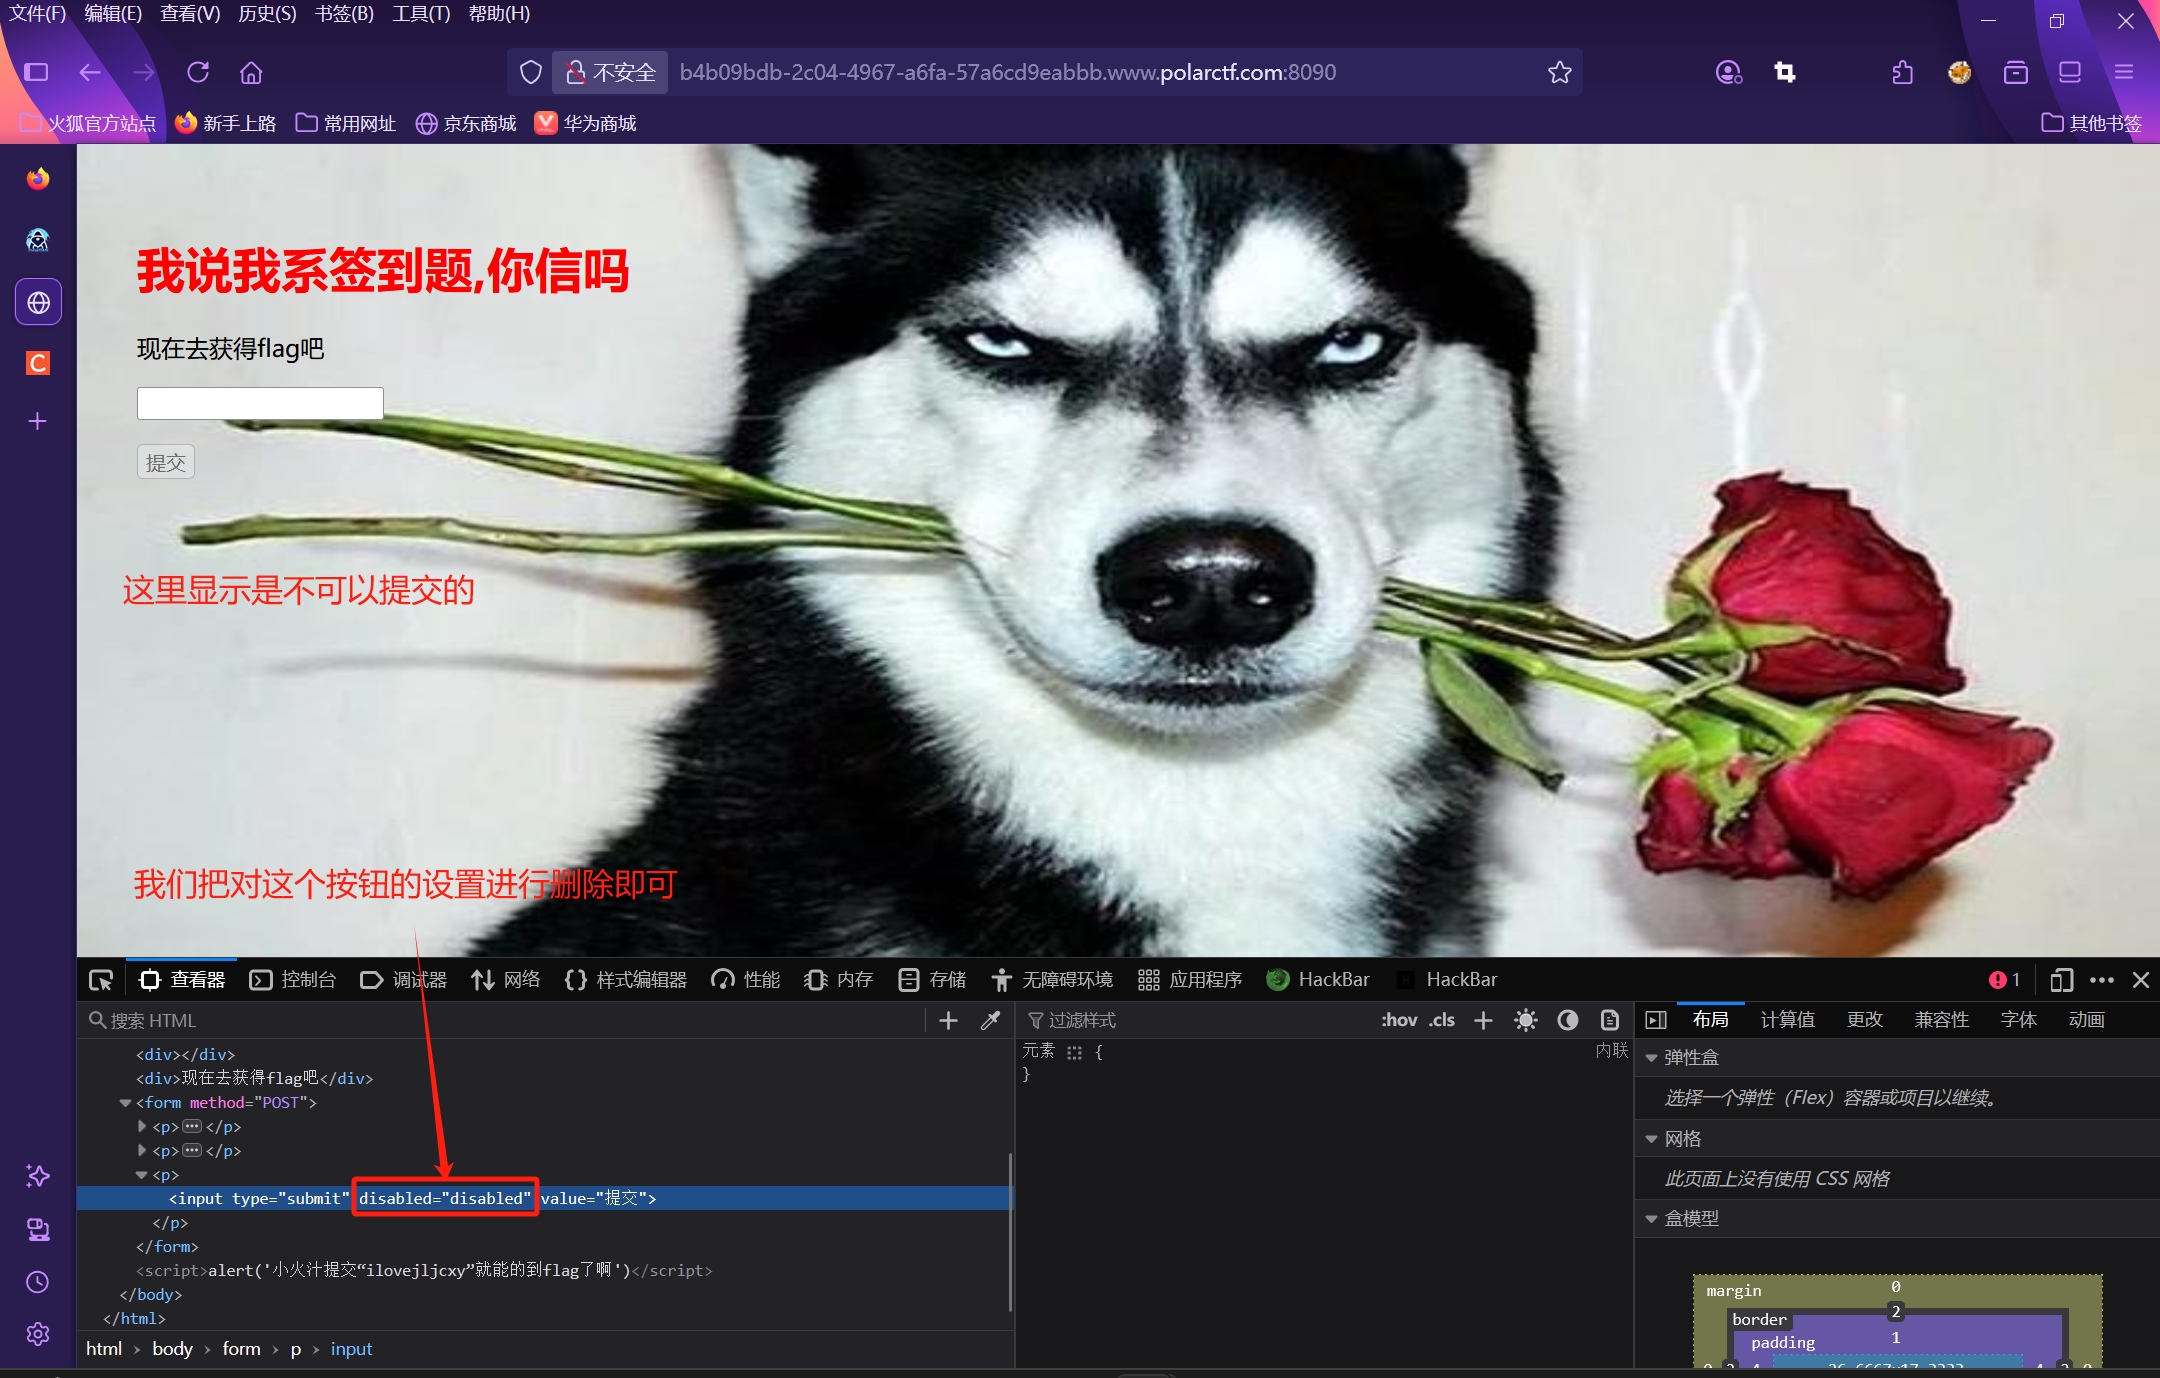Toggle light color scheme simulation sun icon
This screenshot has width=2160, height=1378.
point(1525,1020)
